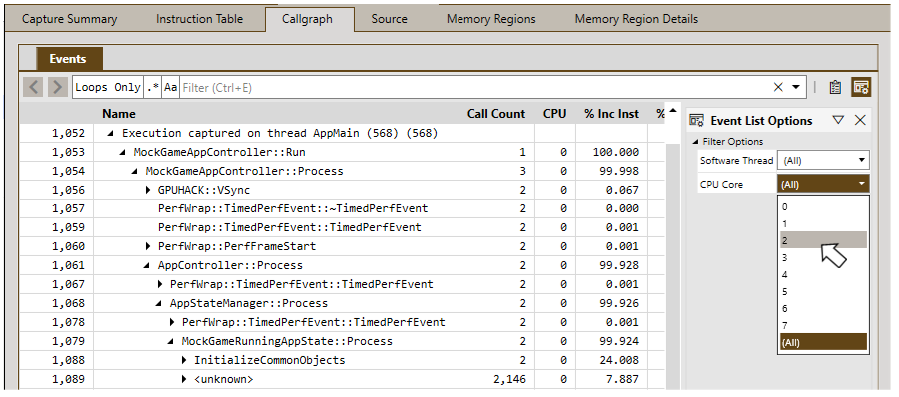Open the Memory Regions tab
The height and width of the screenshot is (397, 899).
pos(491,19)
